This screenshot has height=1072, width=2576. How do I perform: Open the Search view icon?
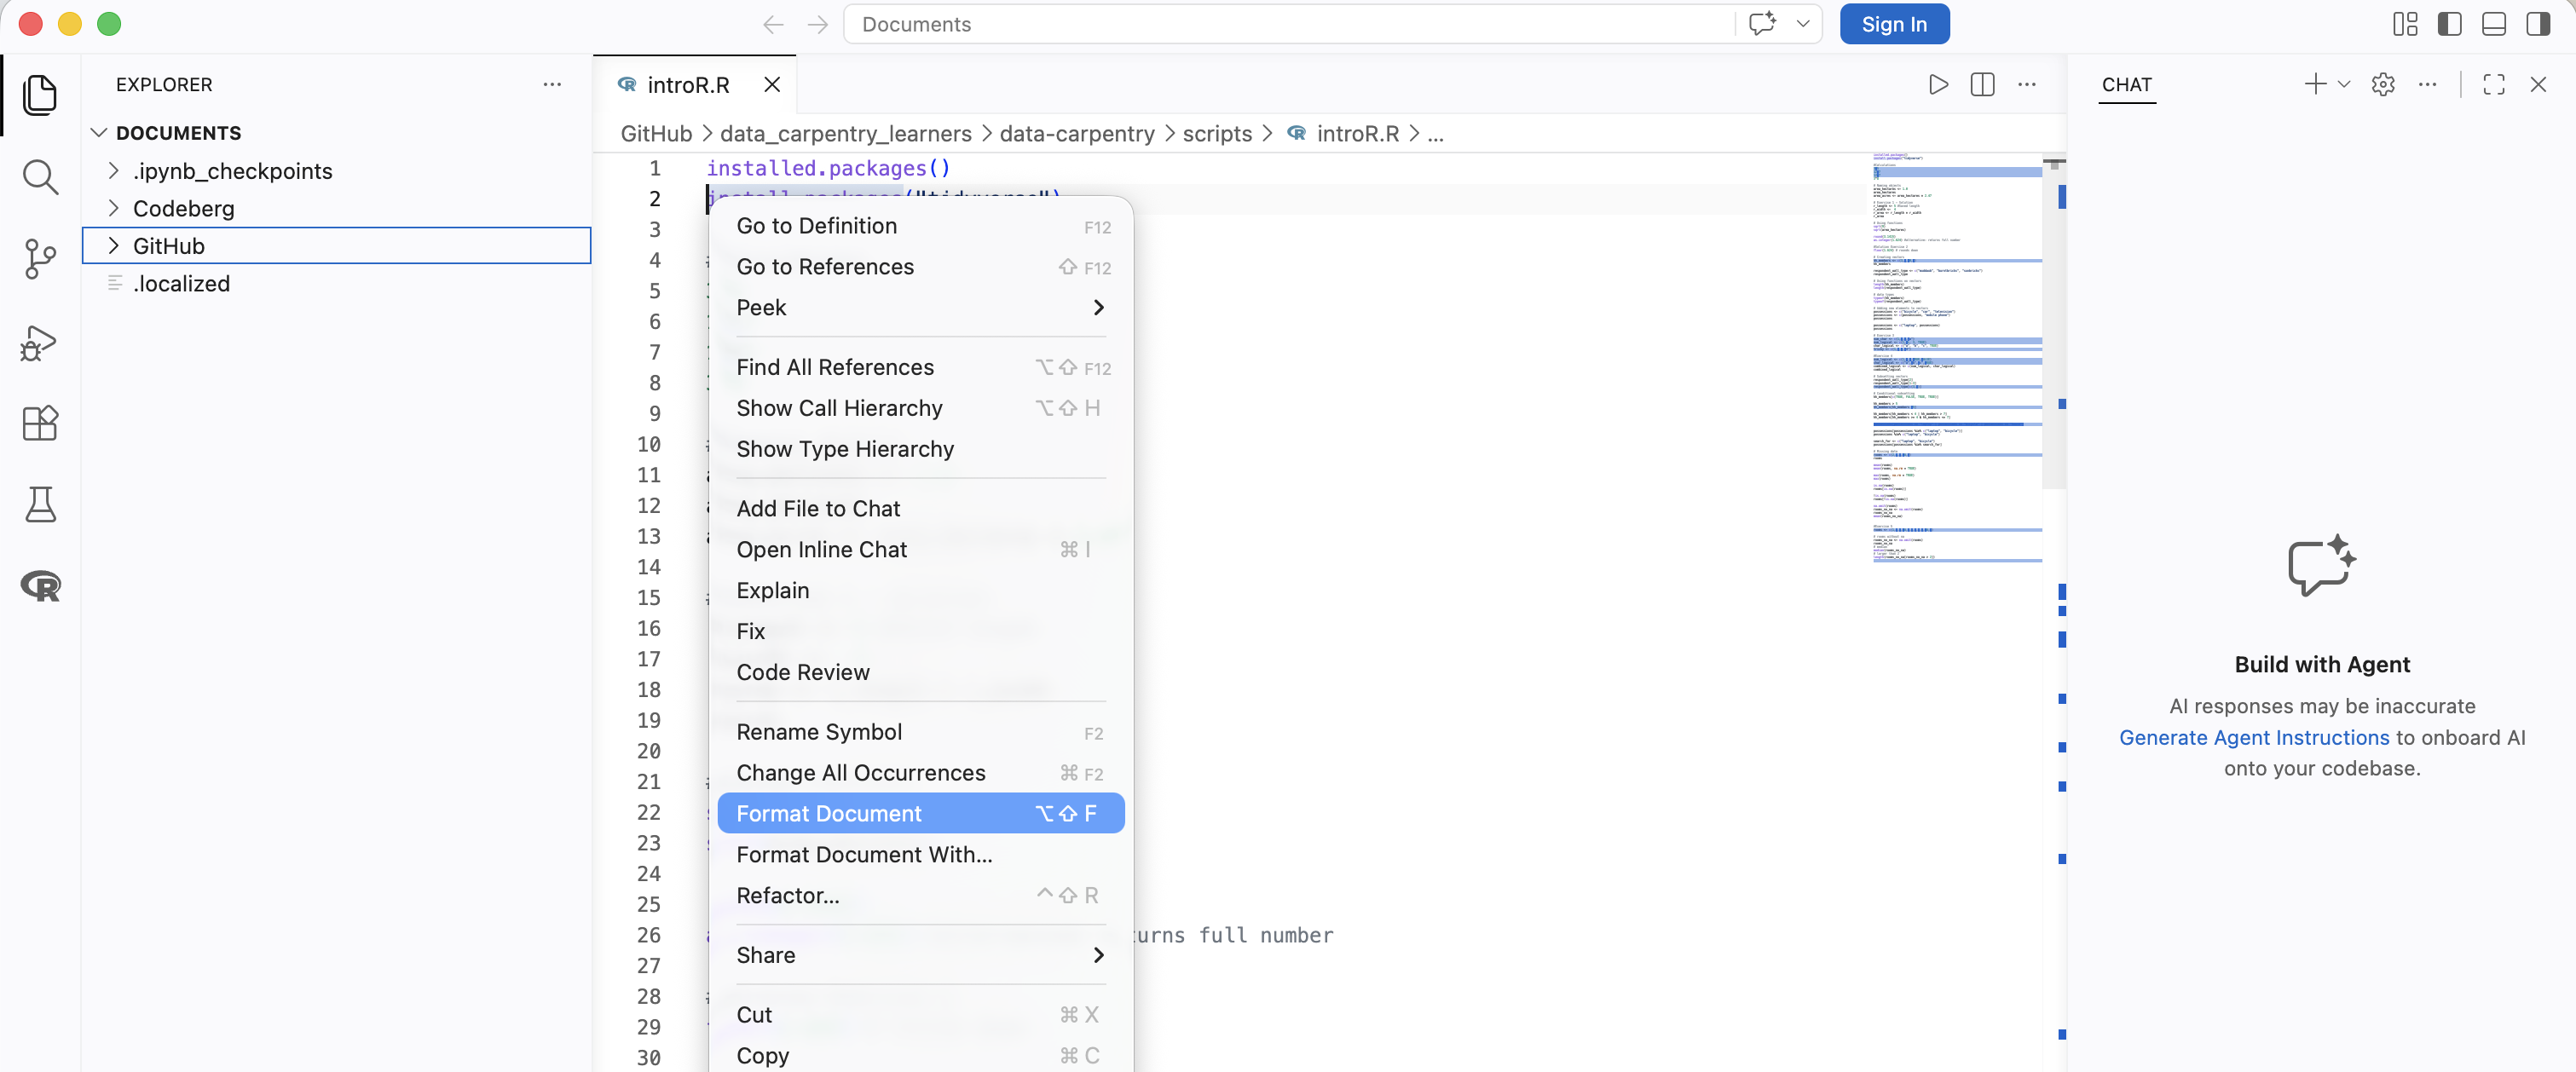point(40,177)
